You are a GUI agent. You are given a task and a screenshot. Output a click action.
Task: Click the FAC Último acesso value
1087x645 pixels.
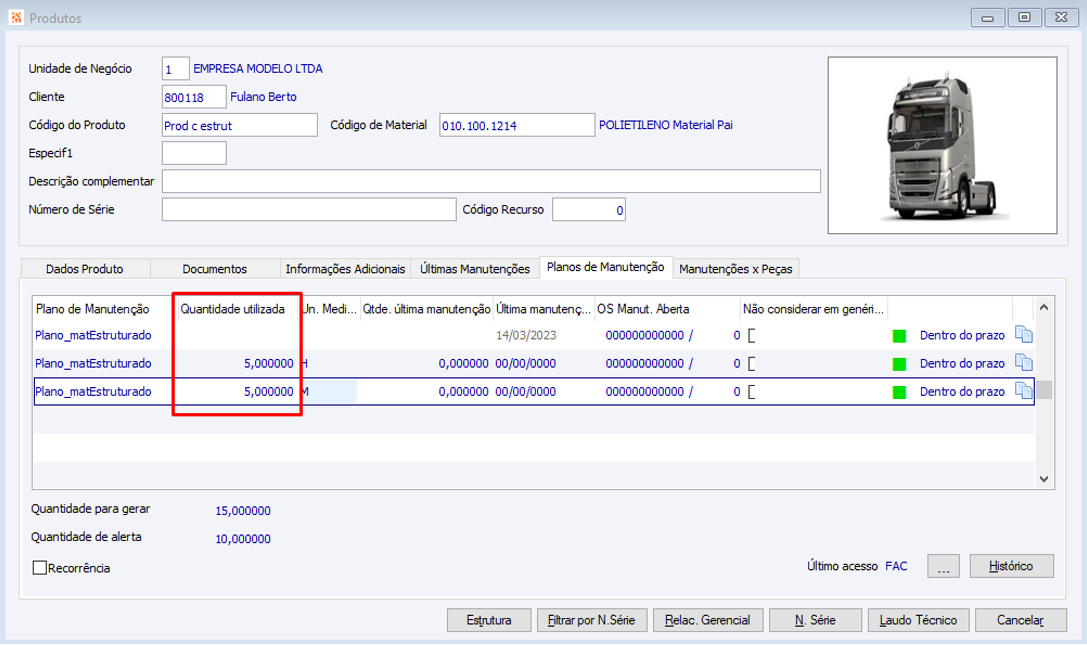point(896,566)
